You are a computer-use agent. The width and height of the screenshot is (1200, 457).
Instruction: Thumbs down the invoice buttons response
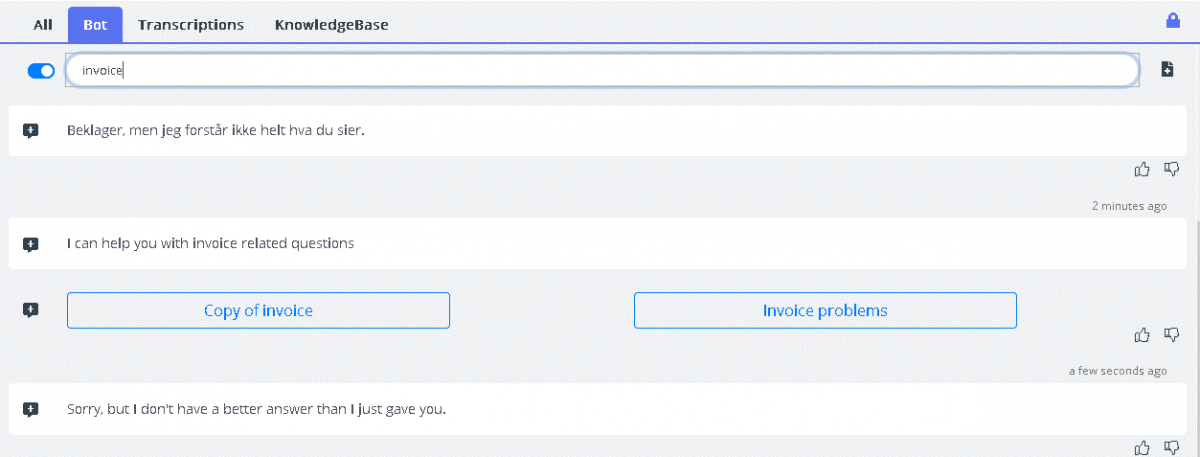point(1172,334)
